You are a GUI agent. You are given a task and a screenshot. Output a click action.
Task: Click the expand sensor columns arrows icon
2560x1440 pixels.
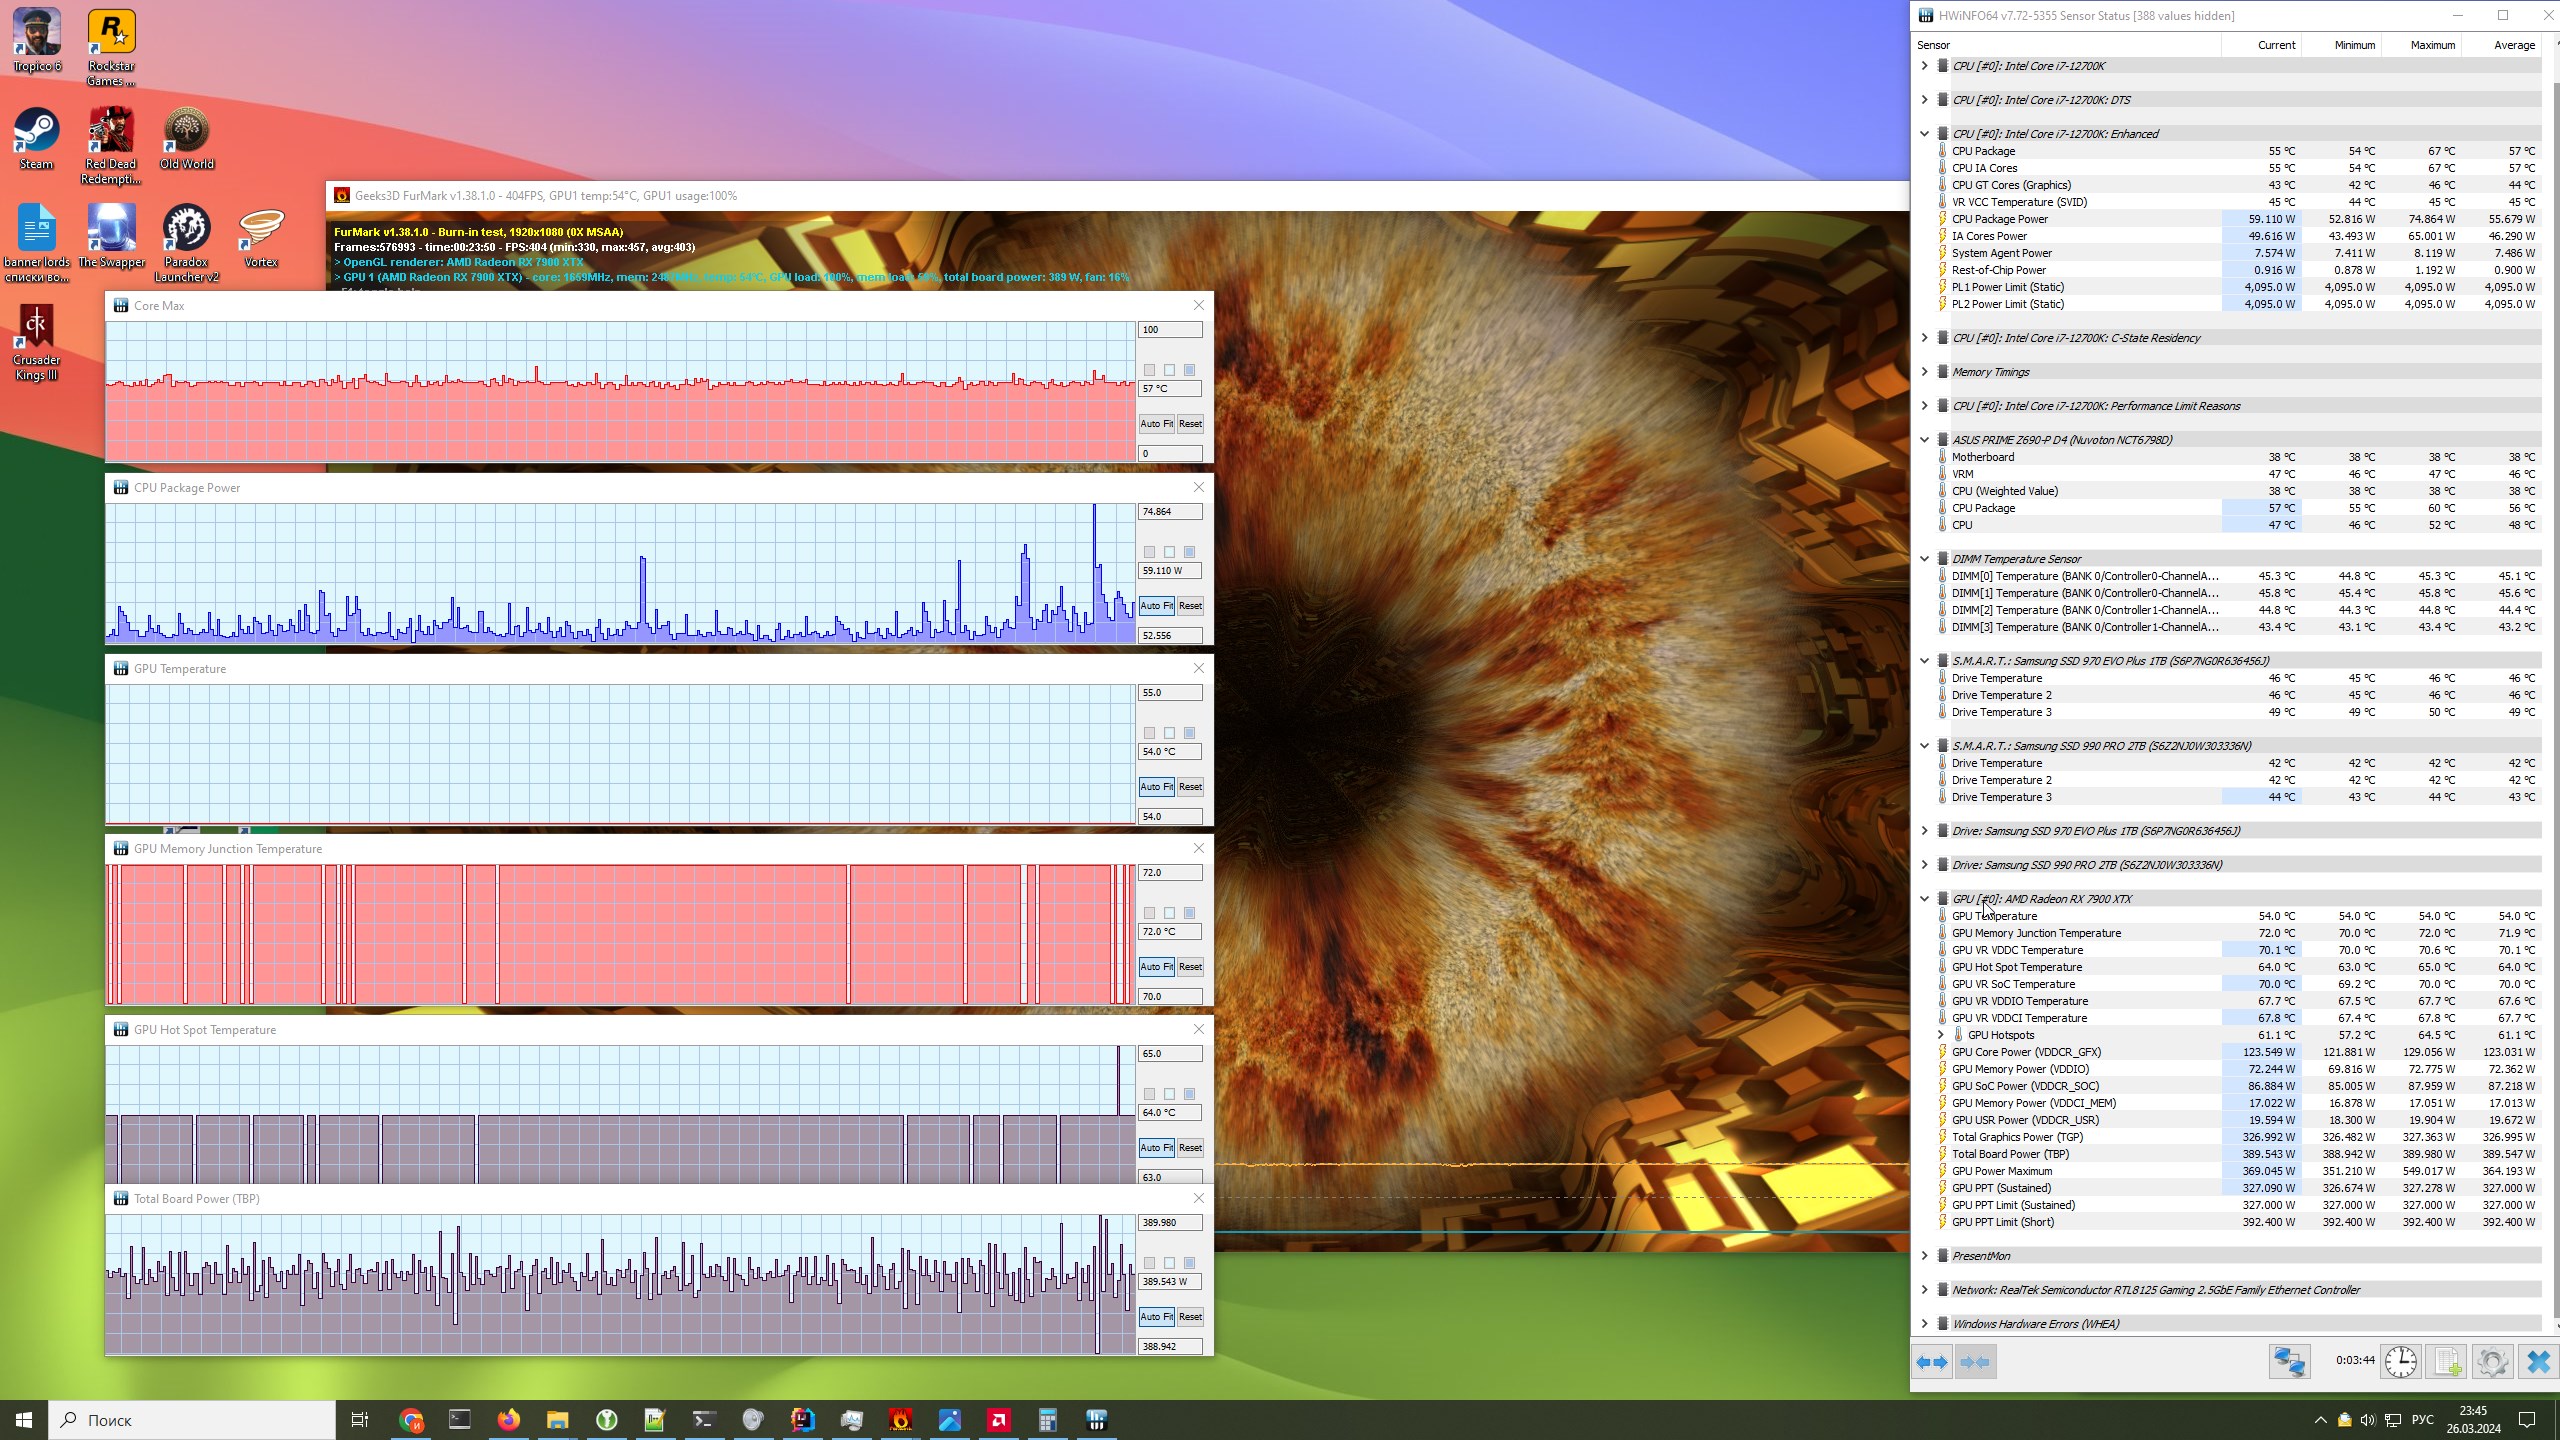pos(1932,1362)
